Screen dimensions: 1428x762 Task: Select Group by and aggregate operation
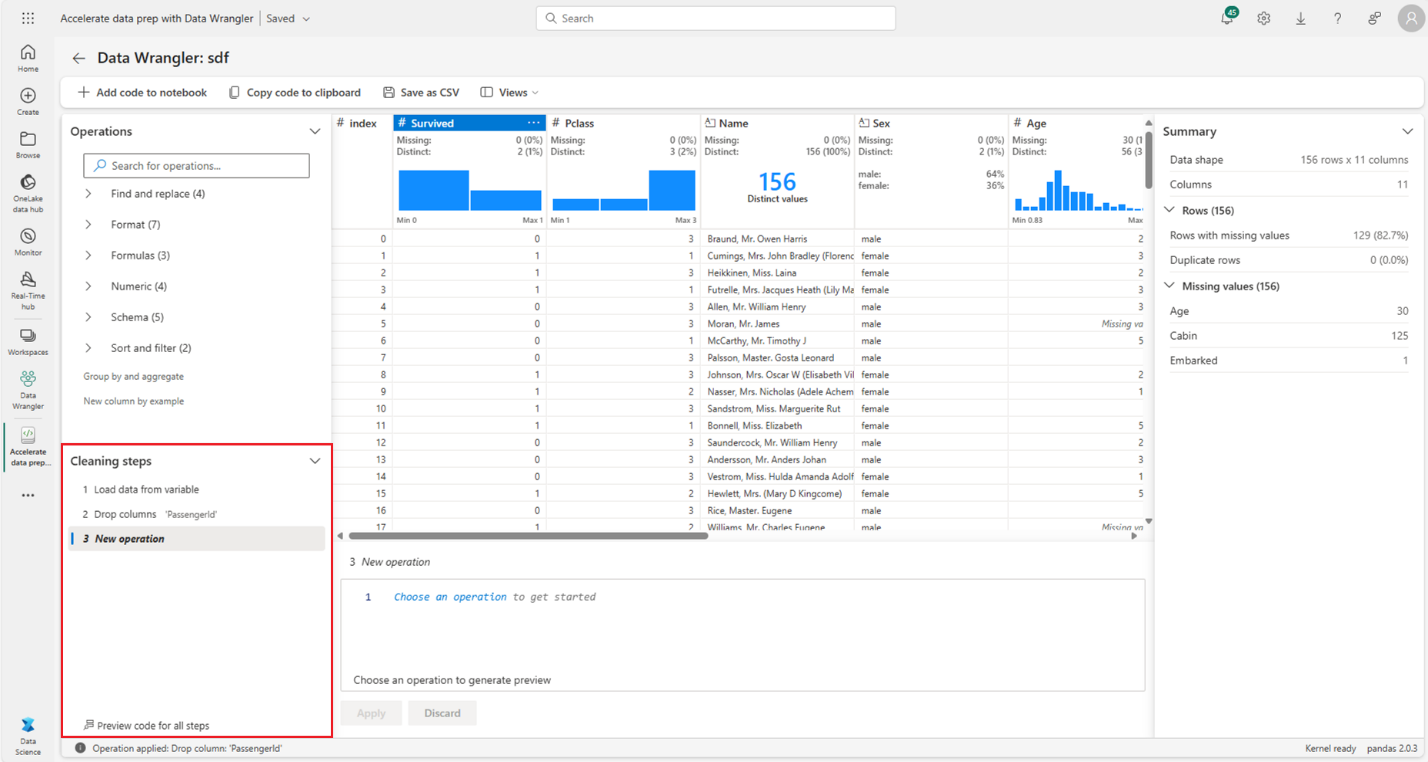[133, 377]
